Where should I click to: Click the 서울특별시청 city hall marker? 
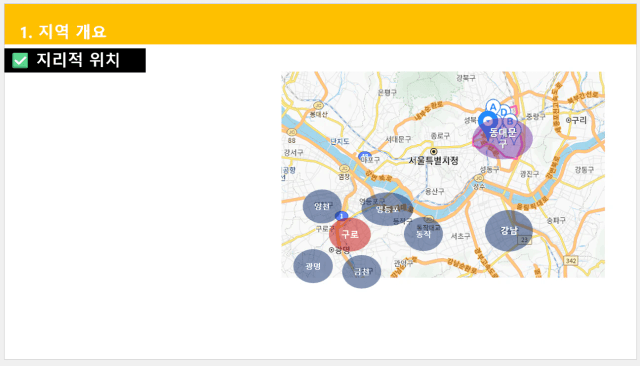click(x=433, y=151)
